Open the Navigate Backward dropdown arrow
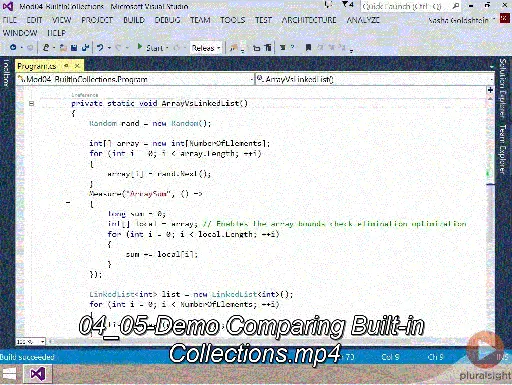 tap(21, 48)
